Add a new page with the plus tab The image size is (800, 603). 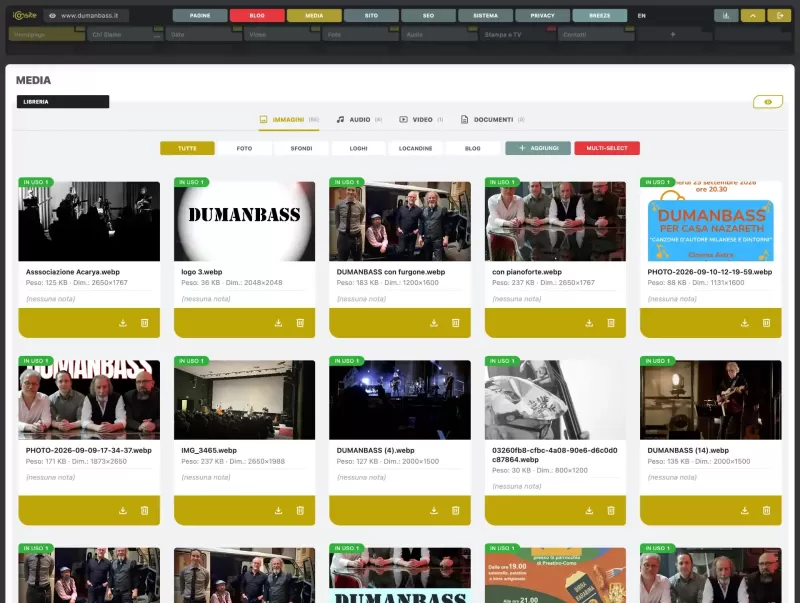[x=673, y=34]
